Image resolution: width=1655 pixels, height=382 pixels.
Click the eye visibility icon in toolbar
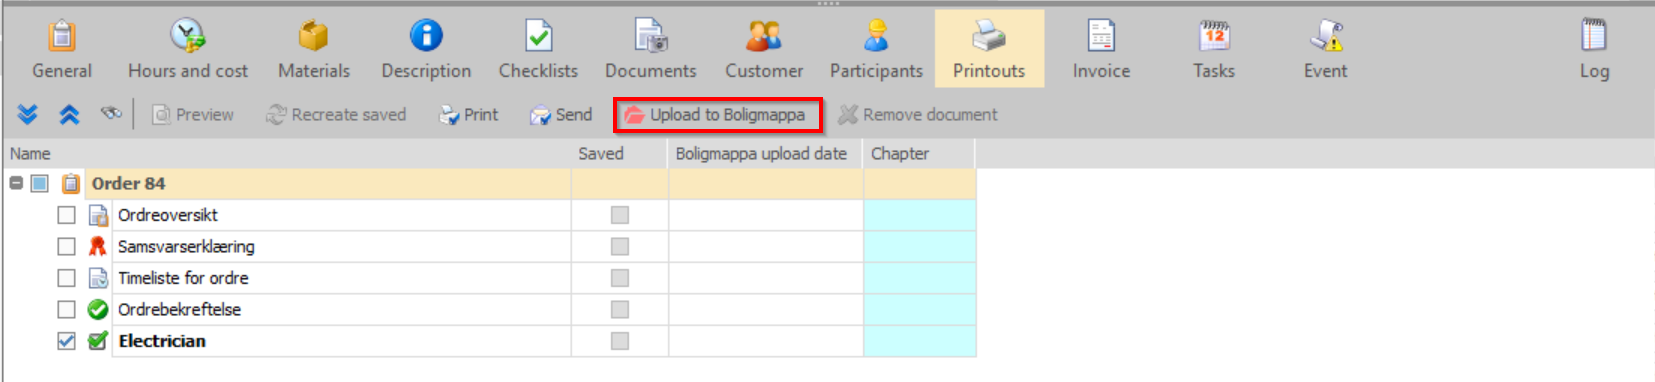click(x=111, y=114)
